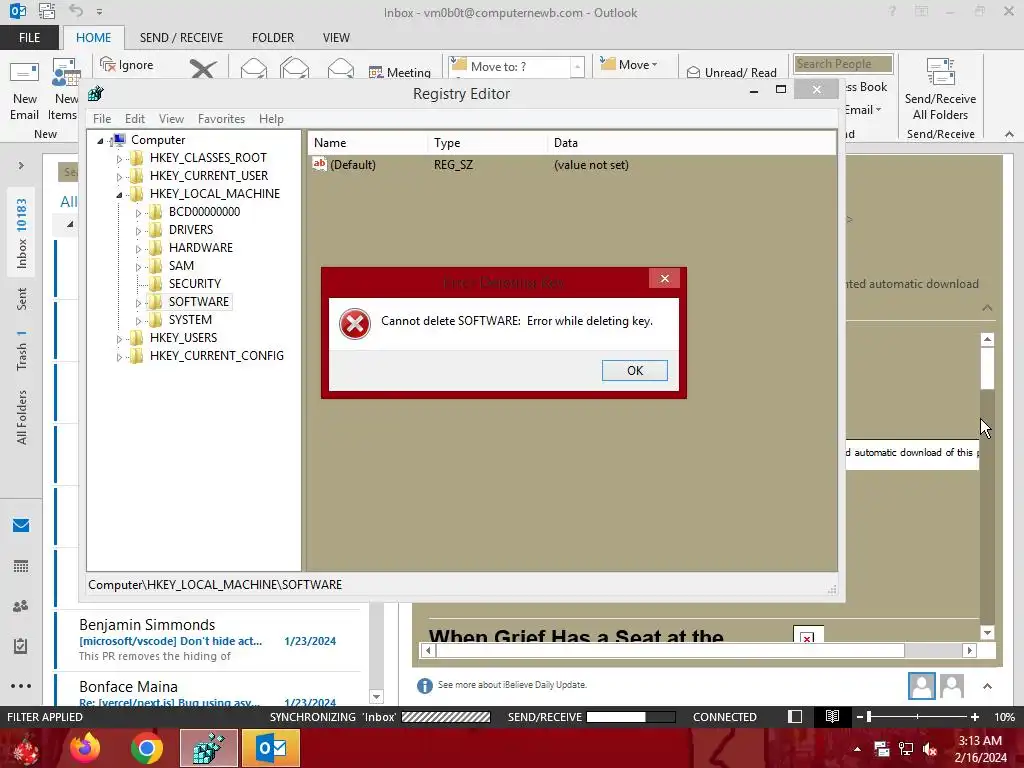This screenshot has width=1024, height=768.
Task: Click the Meeting reply button
Action: point(400,72)
